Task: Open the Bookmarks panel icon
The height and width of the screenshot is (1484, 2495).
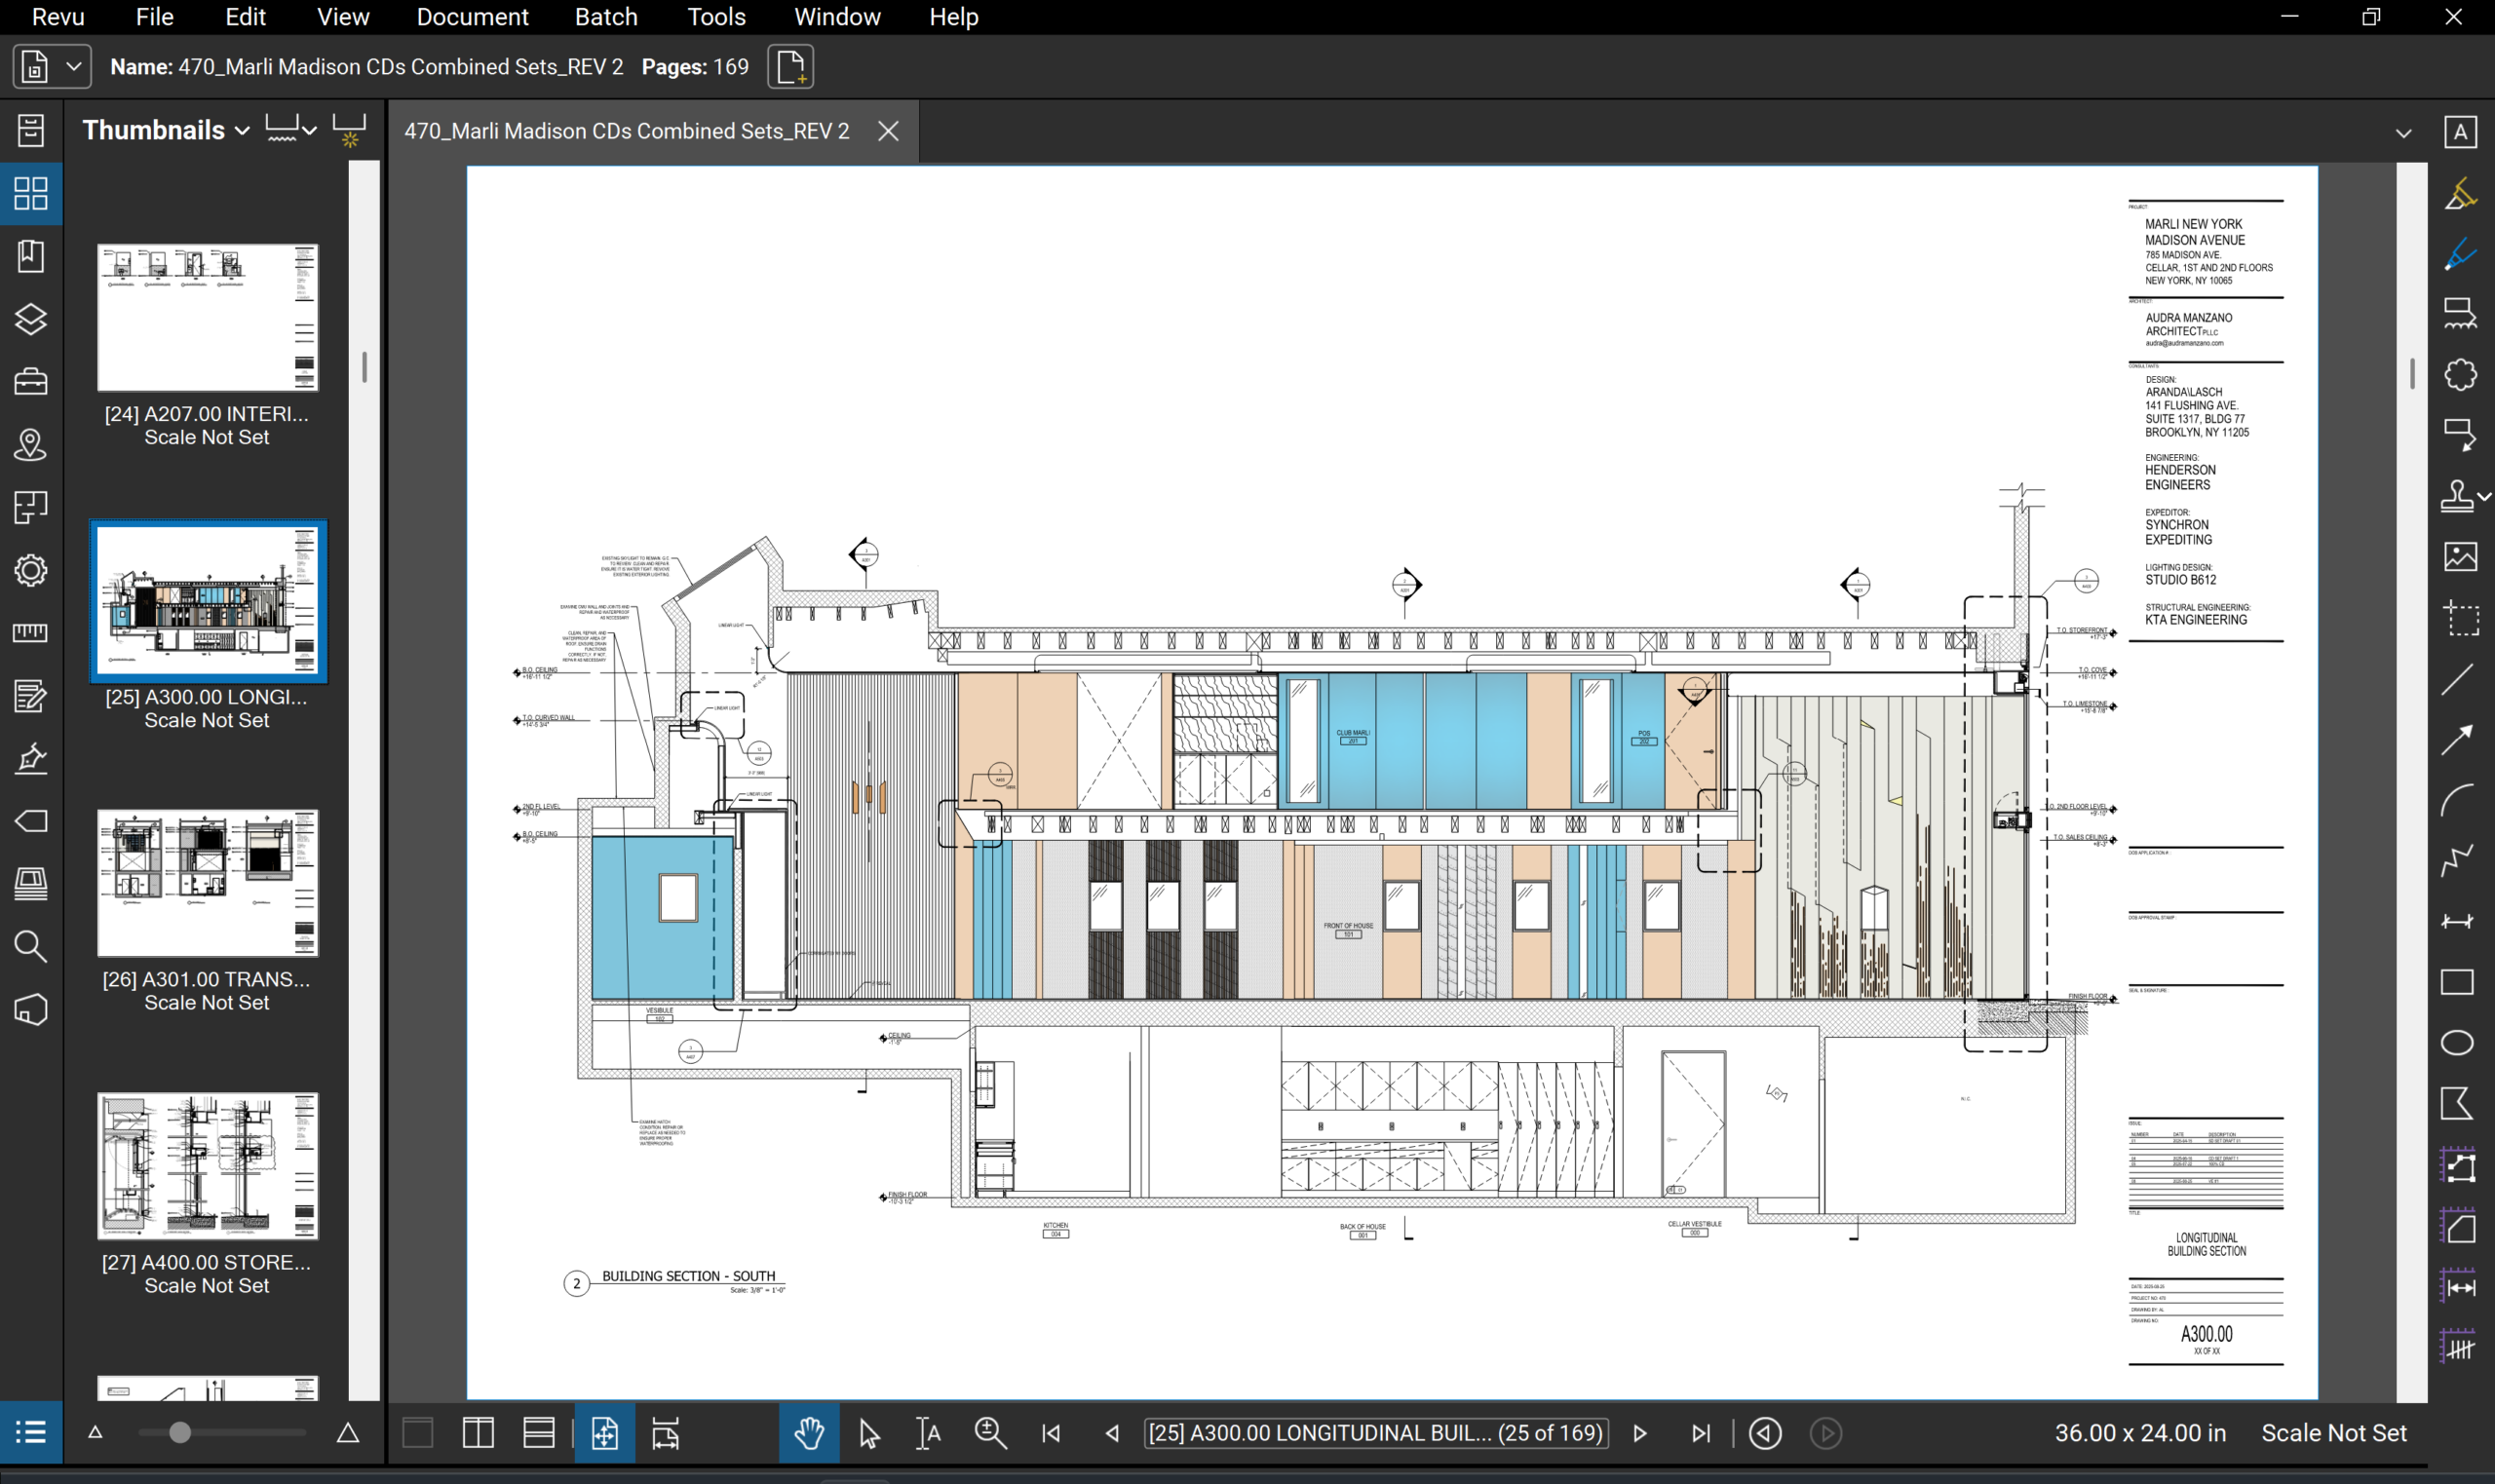Action: pyautogui.click(x=31, y=256)
